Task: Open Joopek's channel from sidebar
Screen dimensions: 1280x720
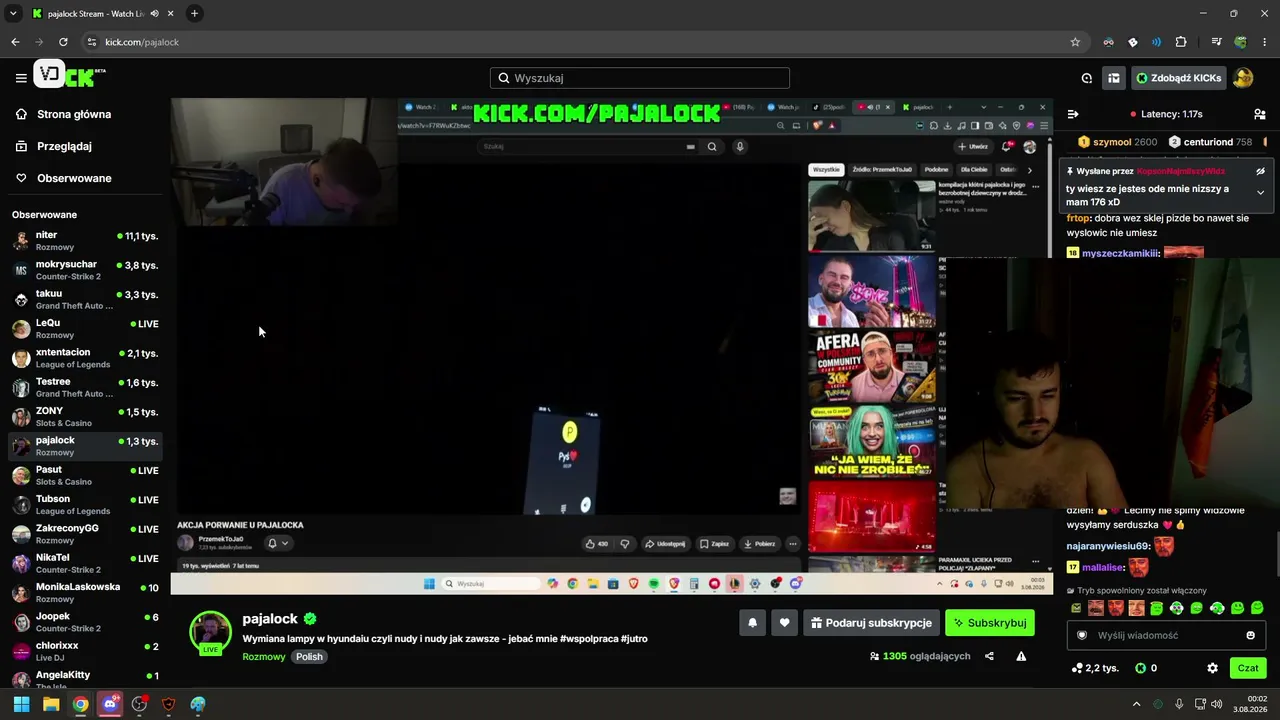Action: (85, 622)
